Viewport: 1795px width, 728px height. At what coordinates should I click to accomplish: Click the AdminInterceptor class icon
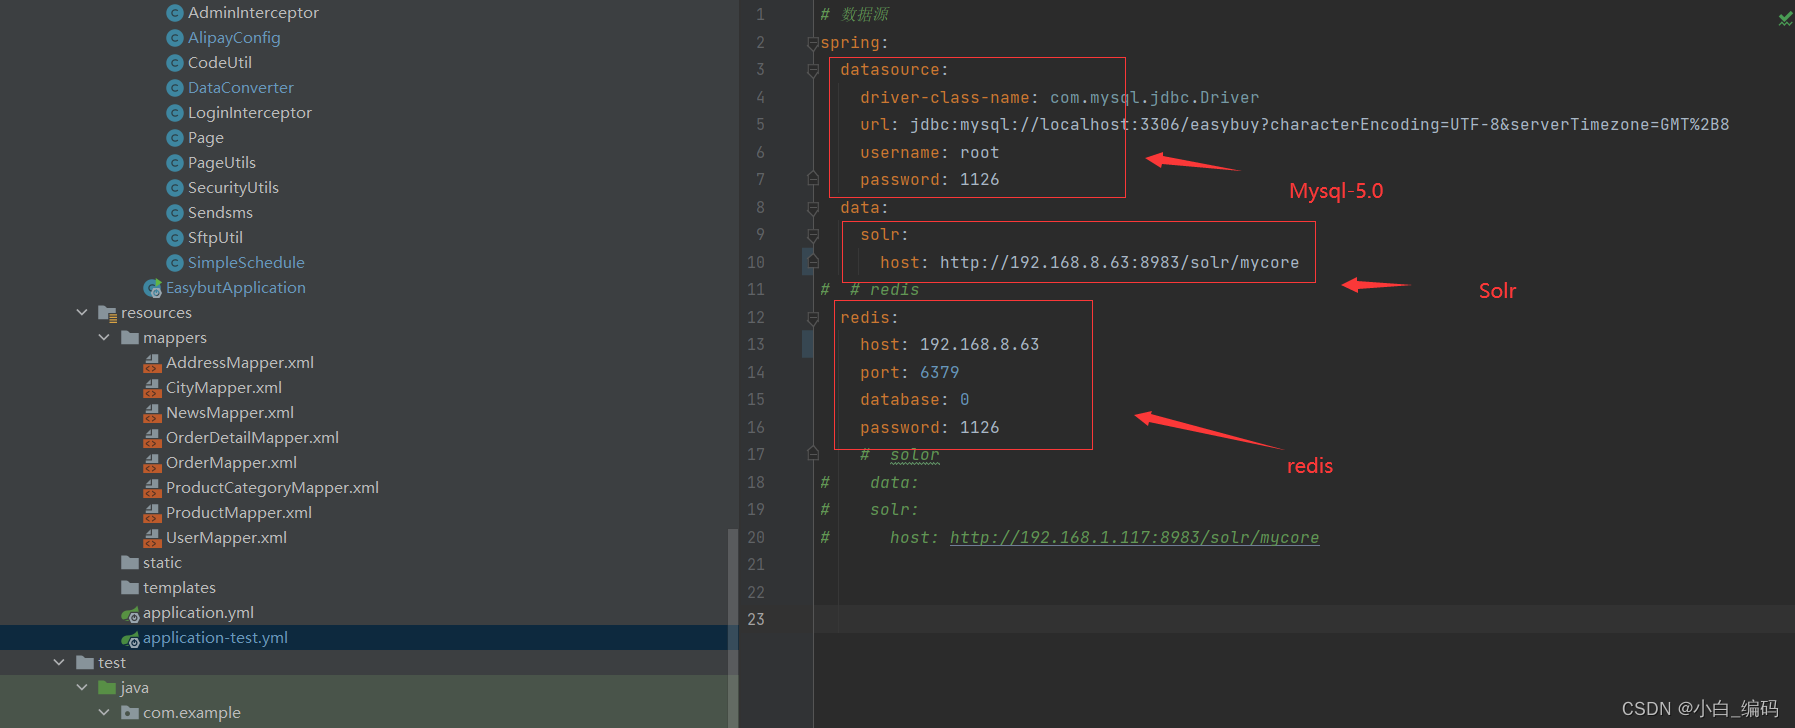click(175, 13)
